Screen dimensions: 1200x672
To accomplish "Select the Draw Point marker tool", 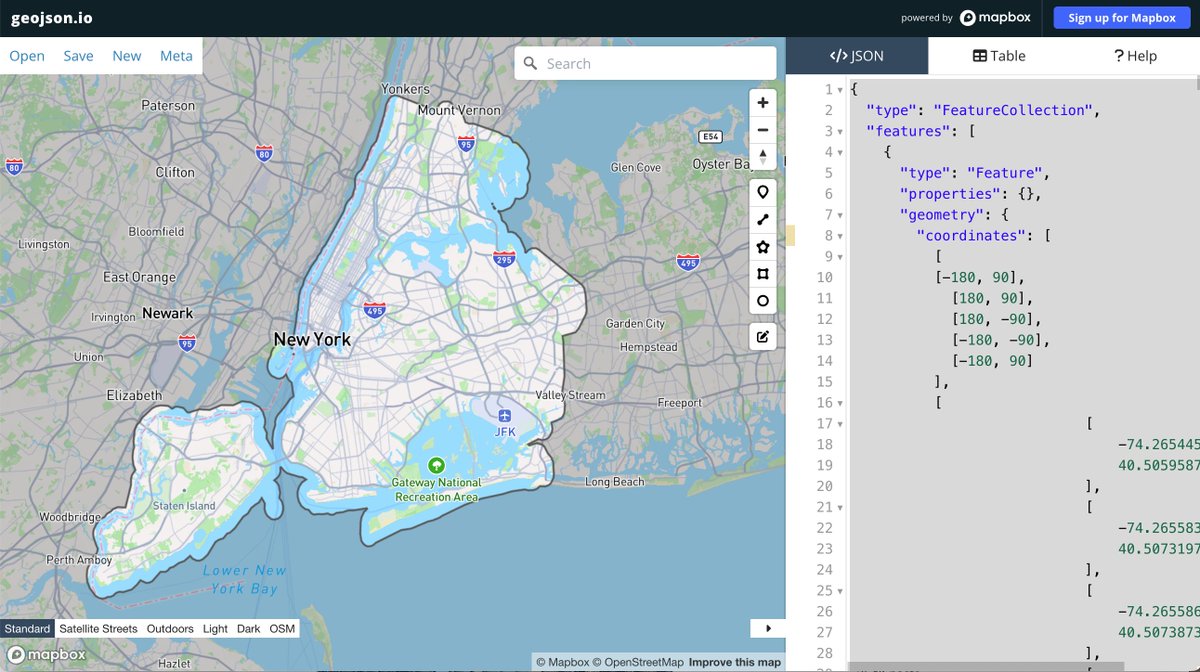I will 763,192.
